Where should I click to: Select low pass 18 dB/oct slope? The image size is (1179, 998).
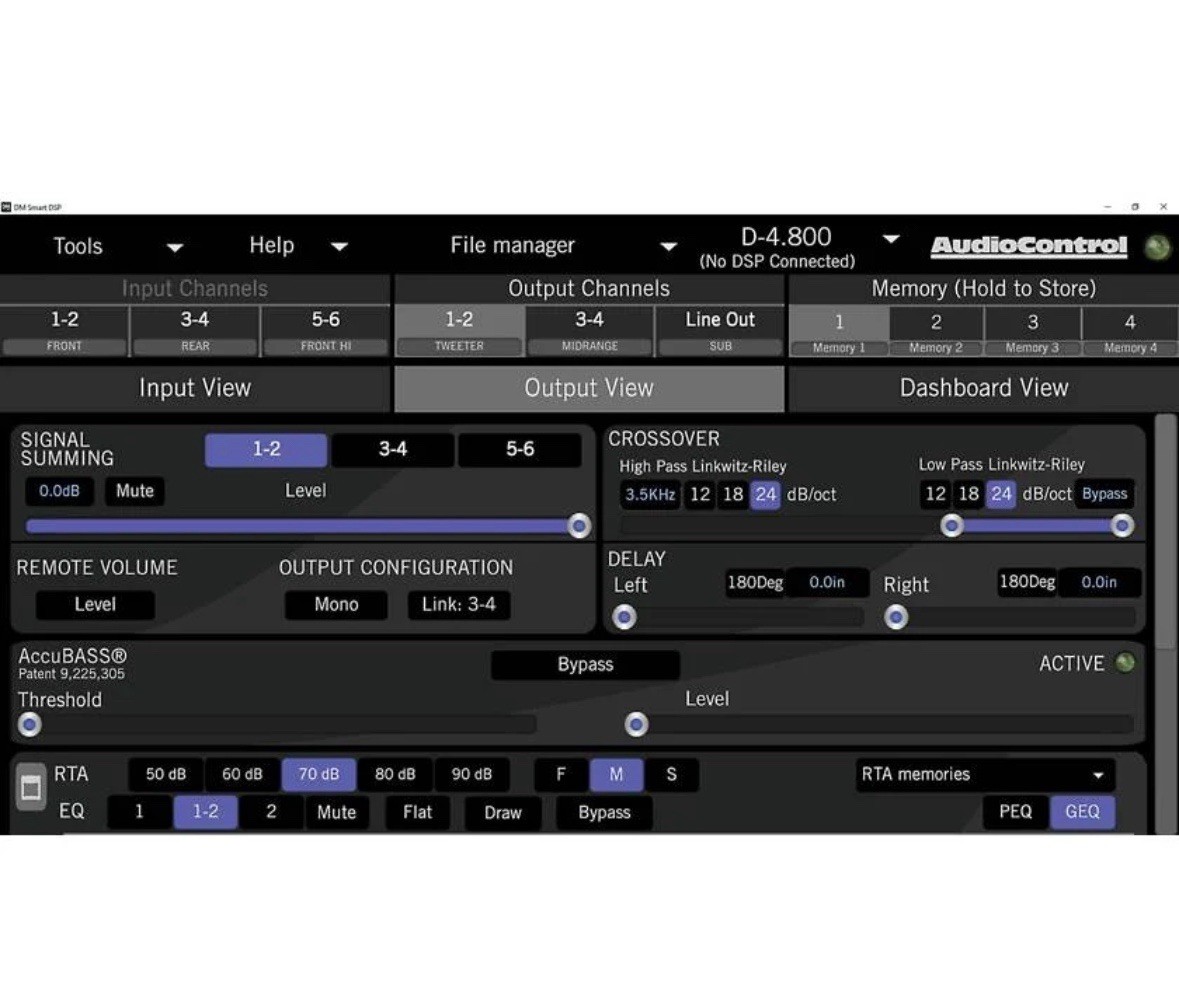click(968, 494)
